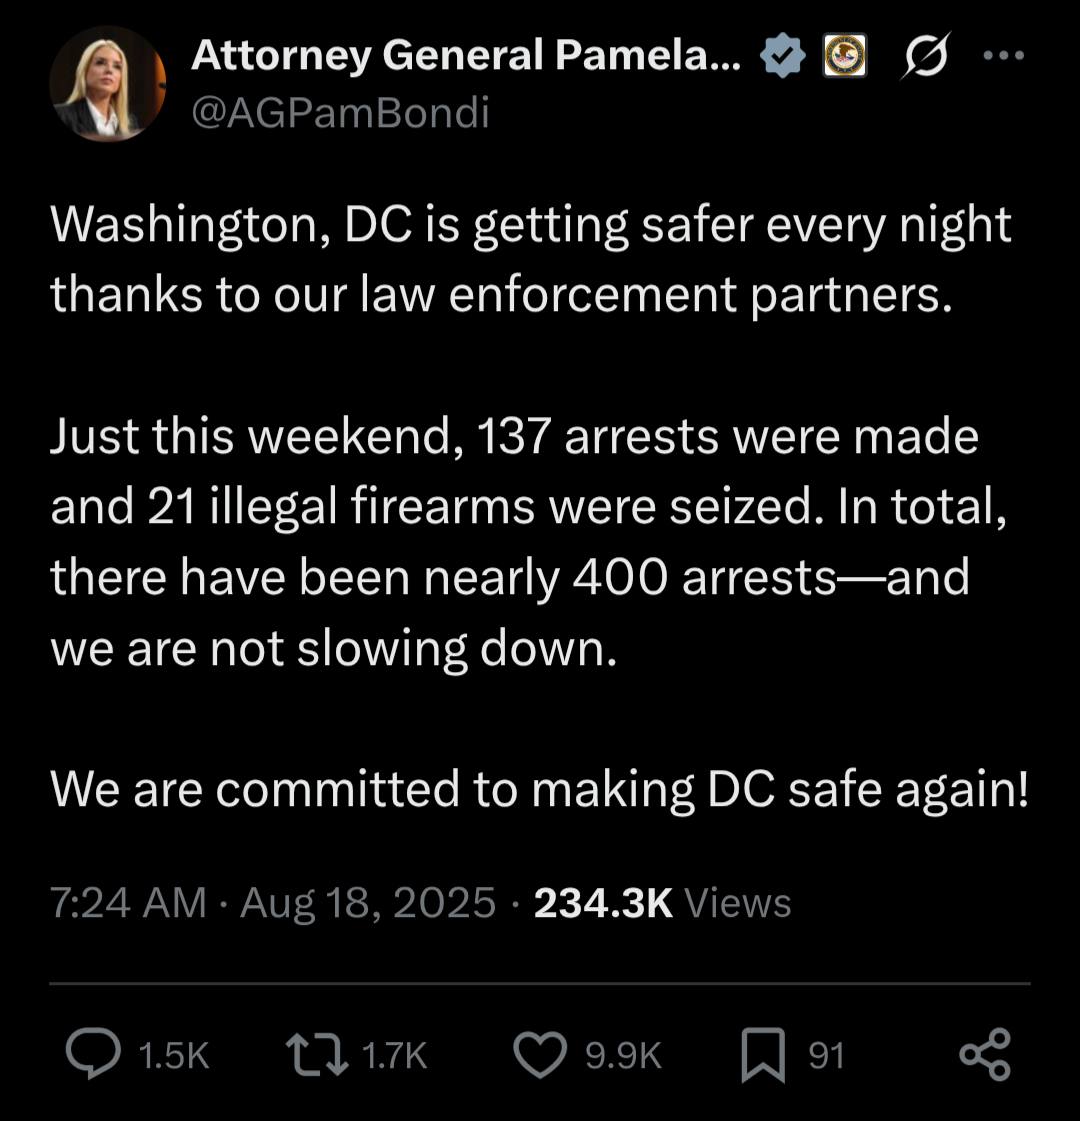
Task: Click the 7:24 AM timestamp
Action: tap(128, 903)
